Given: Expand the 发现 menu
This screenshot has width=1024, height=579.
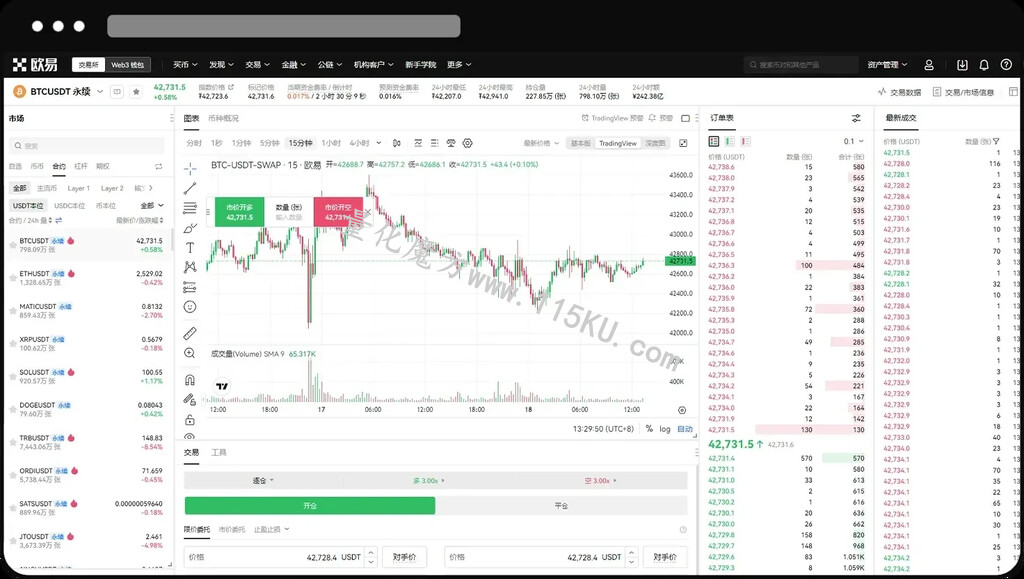Looking at the screenshot, I should click(x=221, y=65).
